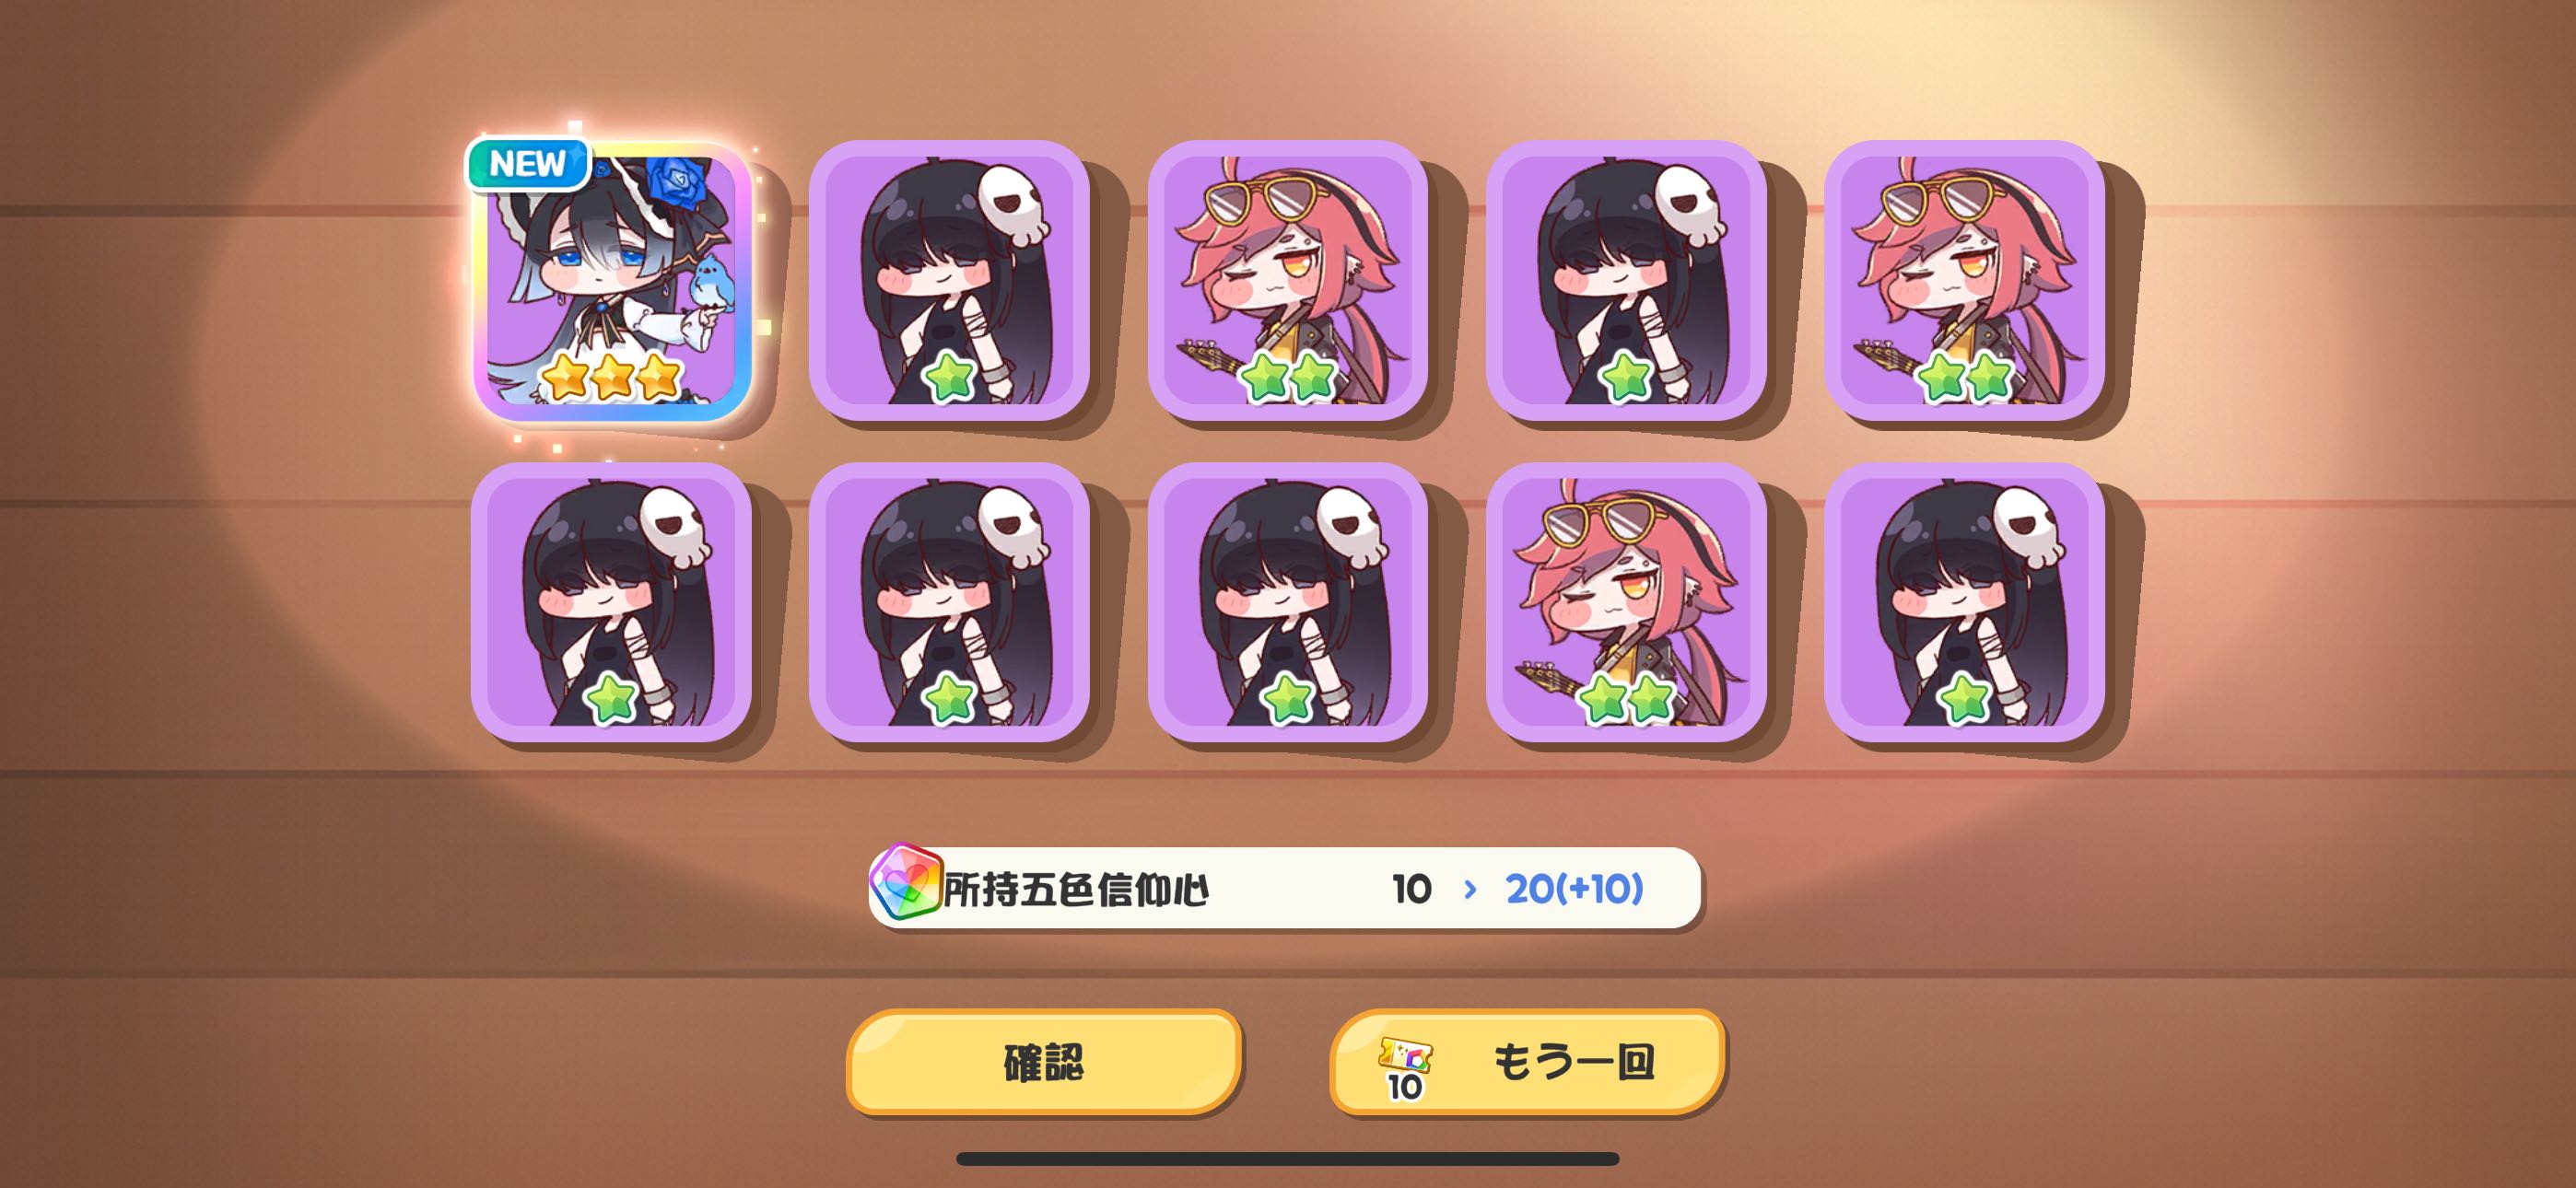Viewport: 2576px width, 1188px height.
Task: Choose the bottom-right black-haired skull card
Action: pos(1964,602)
